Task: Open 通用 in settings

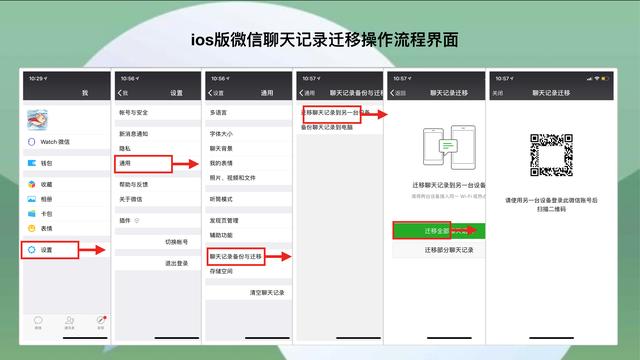Action: click(158, 163)
